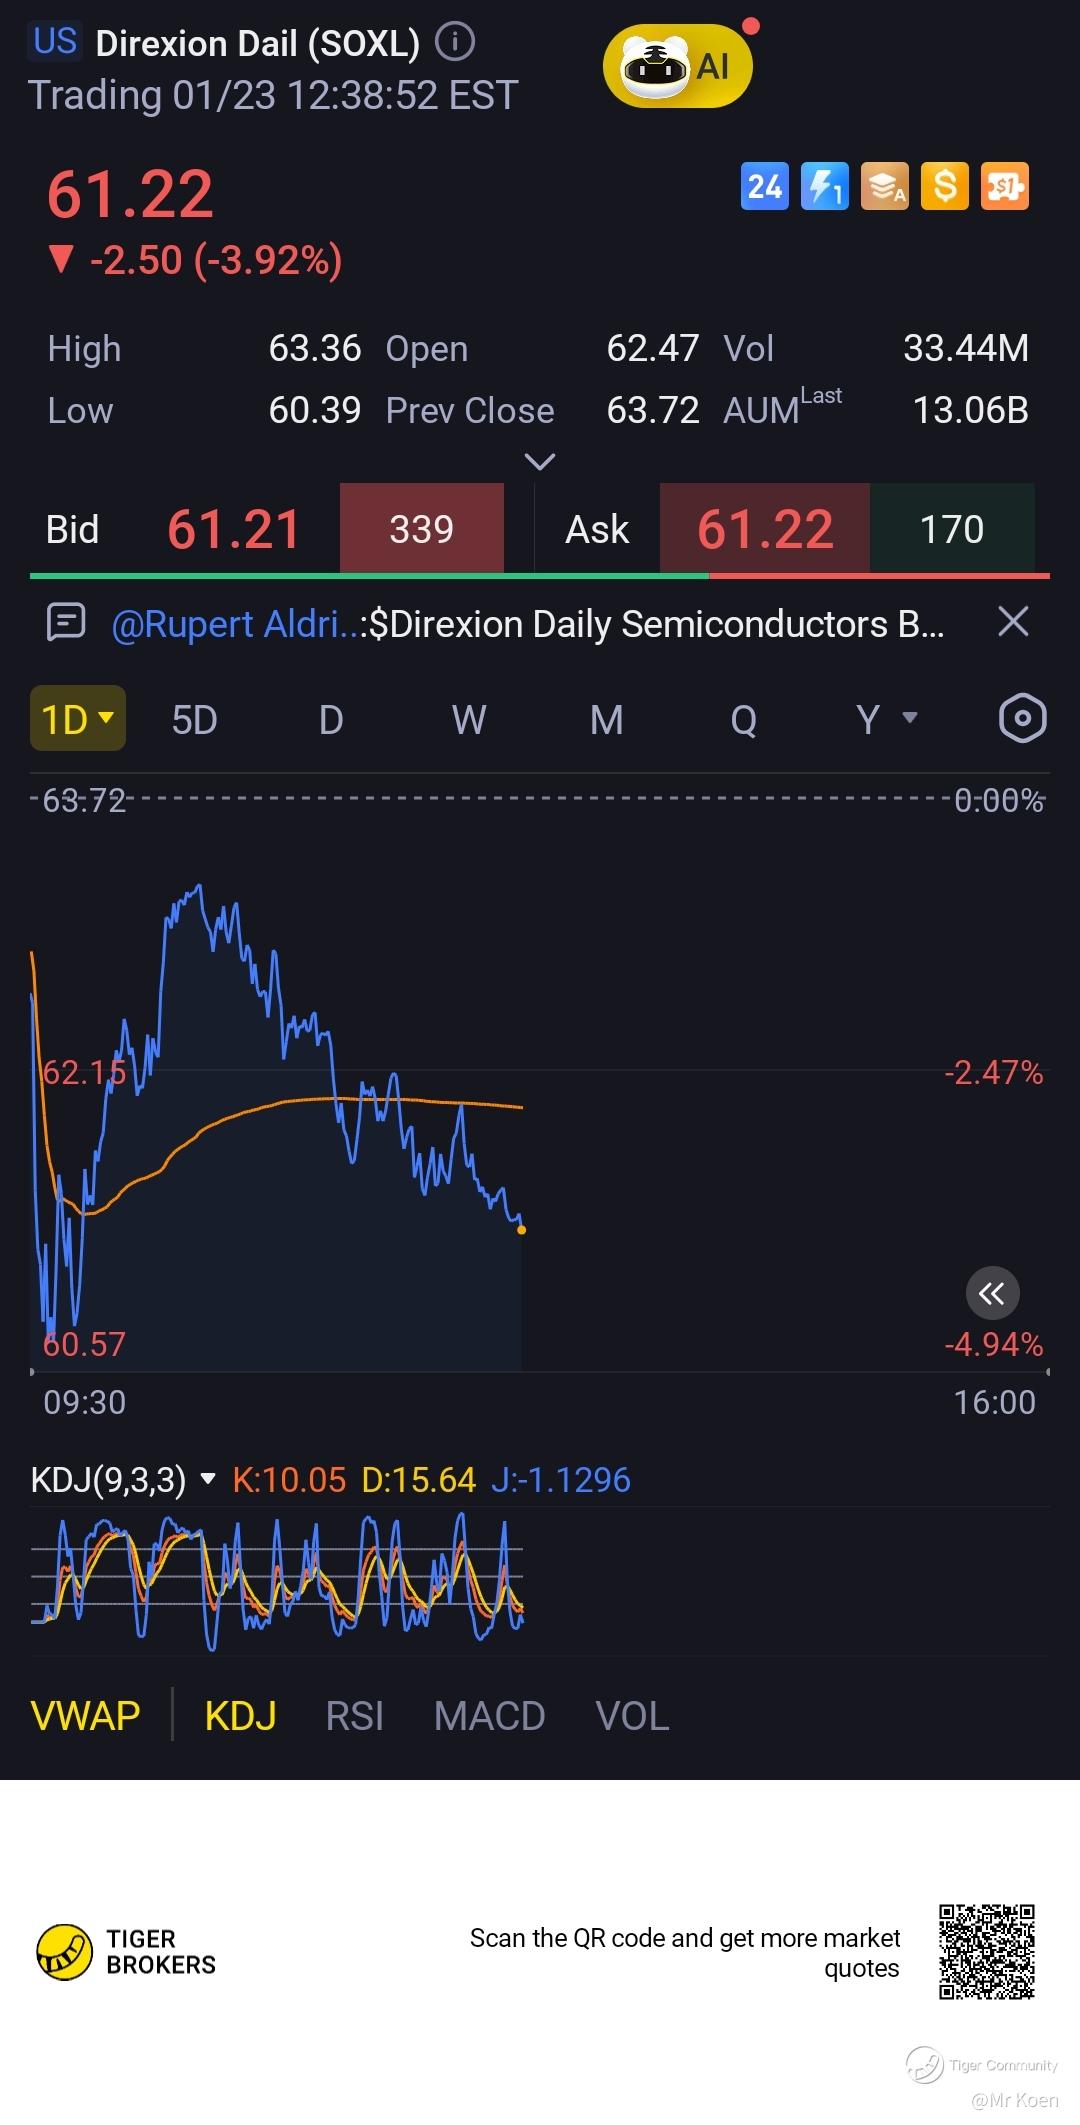Tap the -4.94% chart axis label
The image size is (1080, 2125).
point(994,1344)
